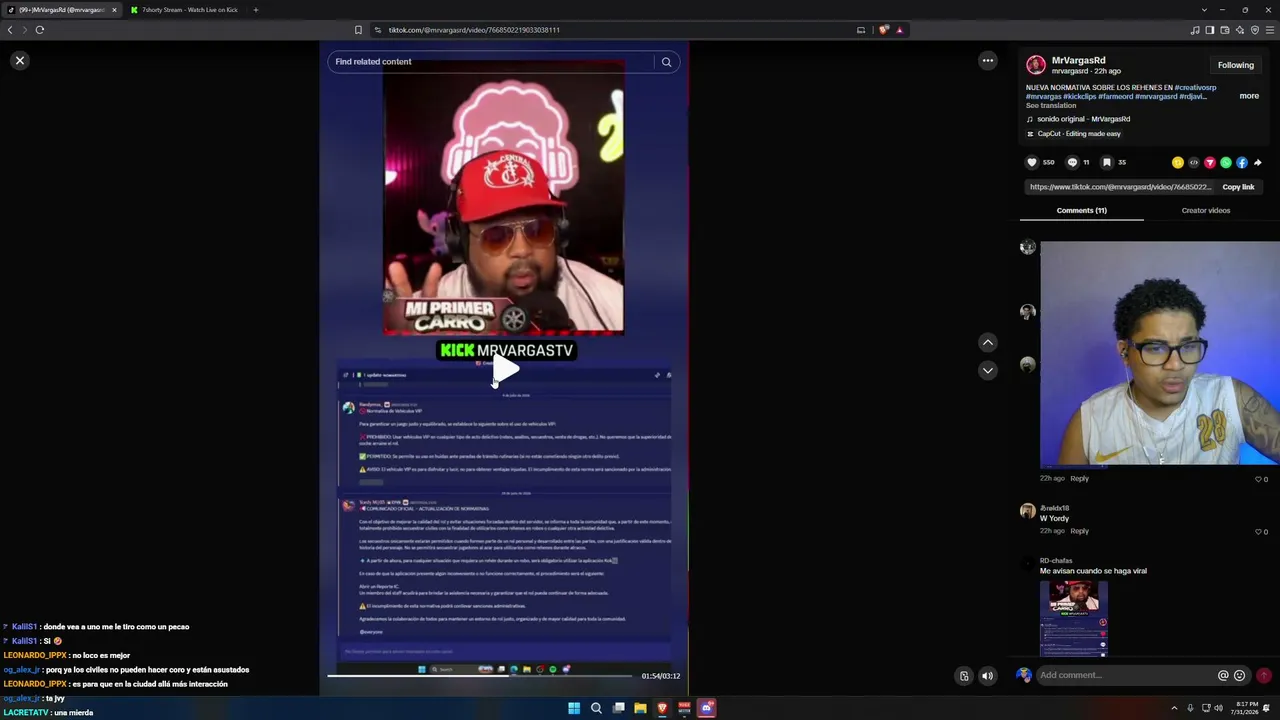Click the browser address bar URL

pos(474,30)
